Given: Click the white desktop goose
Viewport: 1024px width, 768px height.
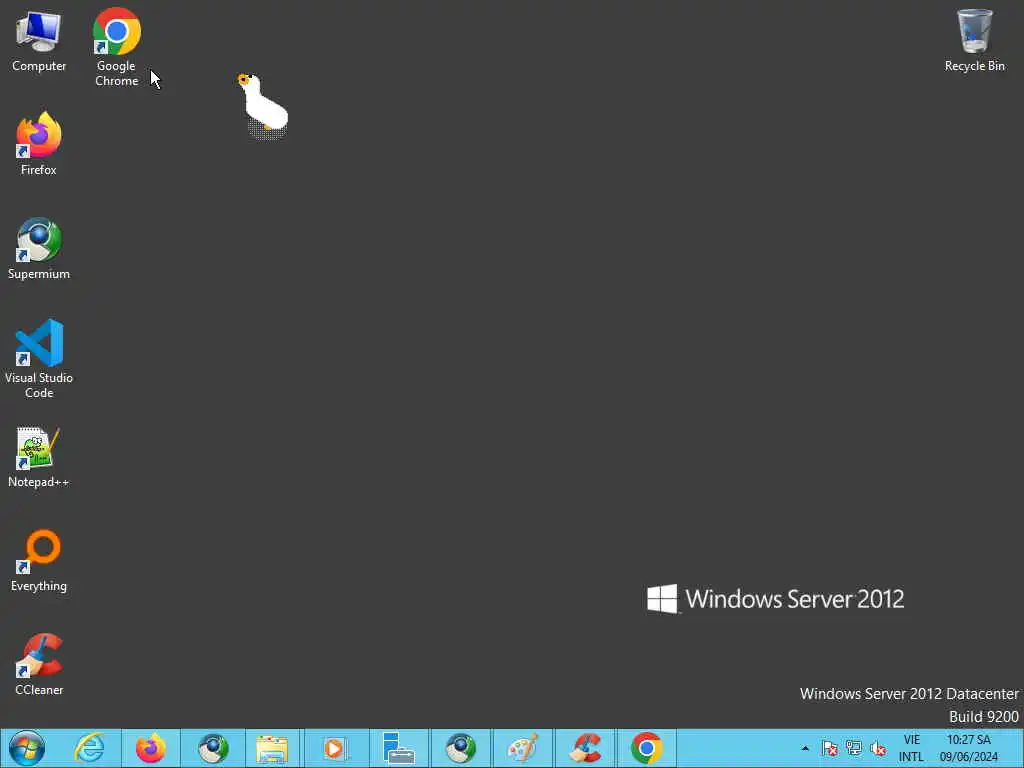Looking at the screenshot, I should 263,104.
